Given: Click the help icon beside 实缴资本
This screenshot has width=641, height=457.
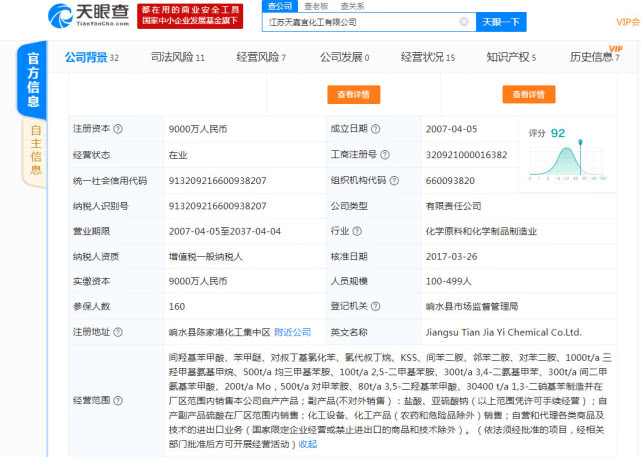Looking at the screenshot, I should click(118, 282).
